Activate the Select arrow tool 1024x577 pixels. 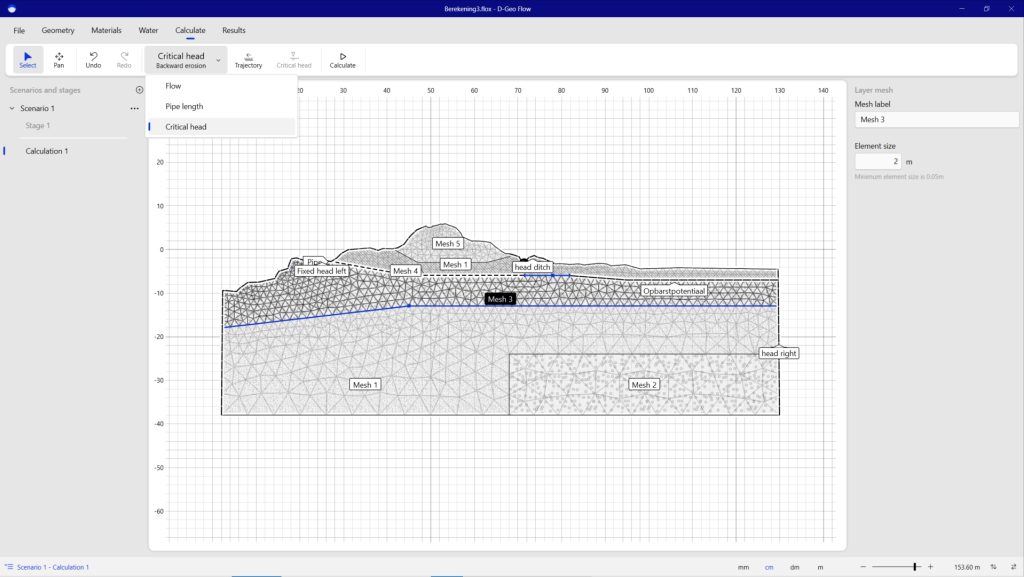pos(28,60)
